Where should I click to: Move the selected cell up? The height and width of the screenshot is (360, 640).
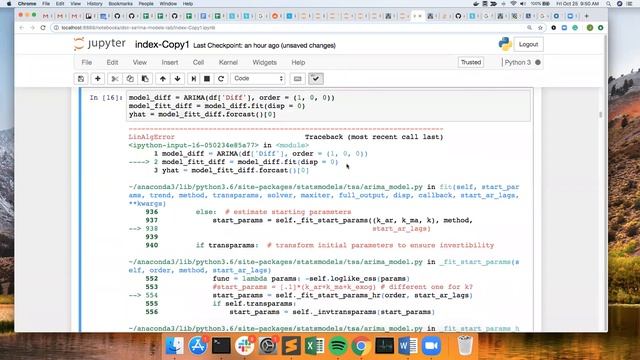163,79
